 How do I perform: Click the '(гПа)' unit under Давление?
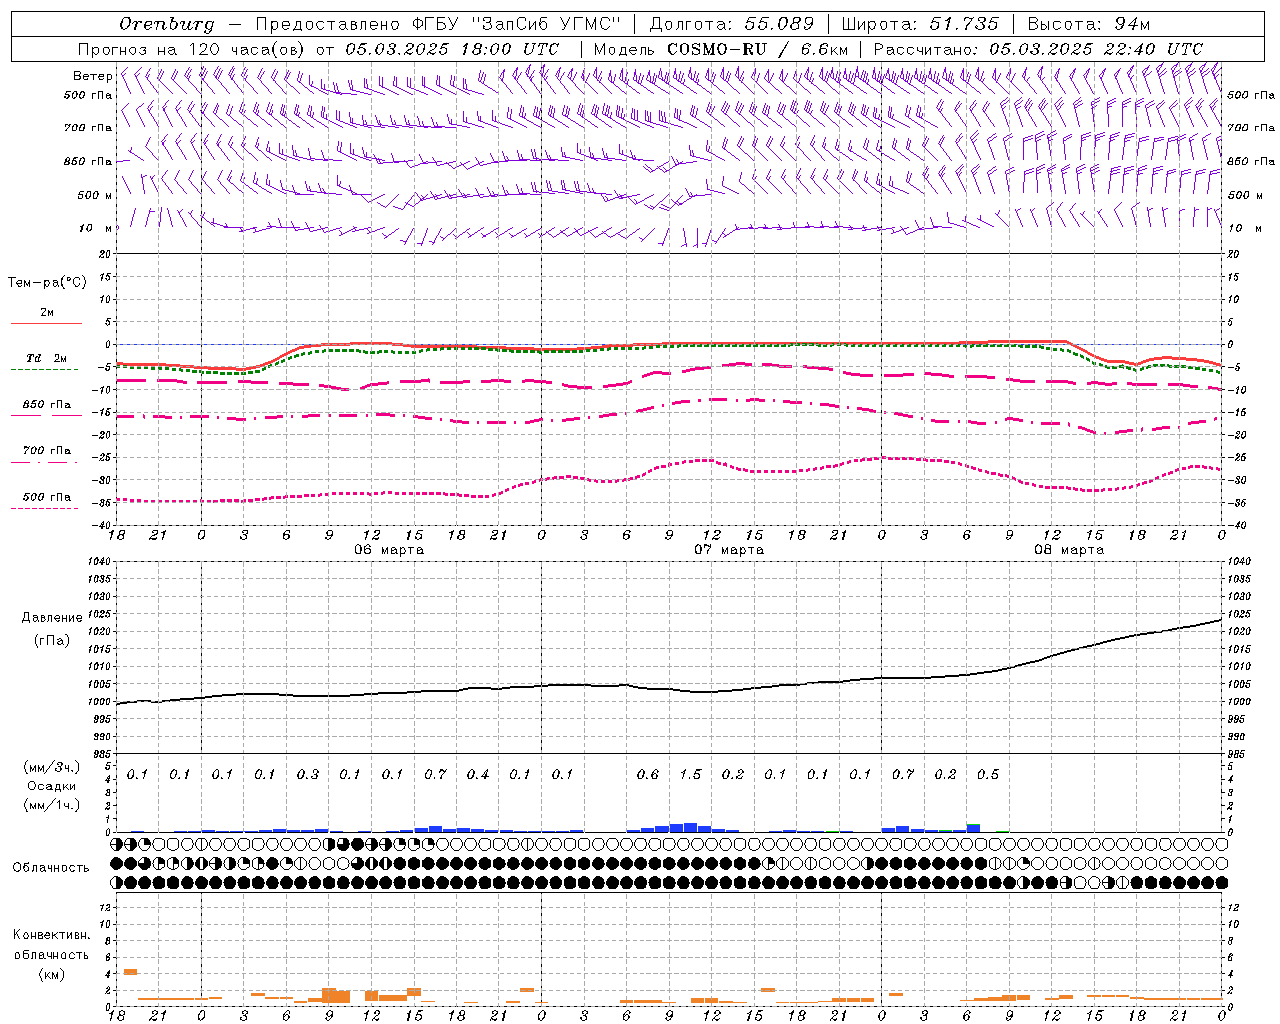pyautogui.click(x=52, y=640)
